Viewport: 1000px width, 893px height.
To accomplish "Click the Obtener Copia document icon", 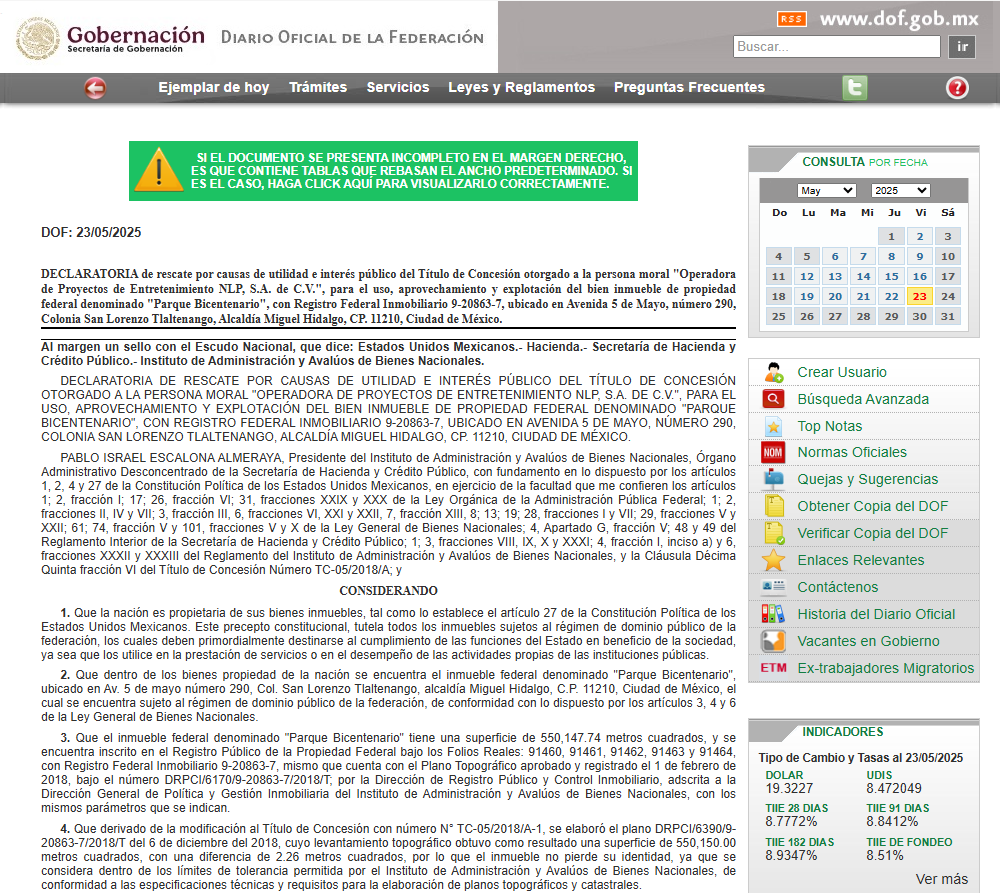I will (x=774, y=506).
